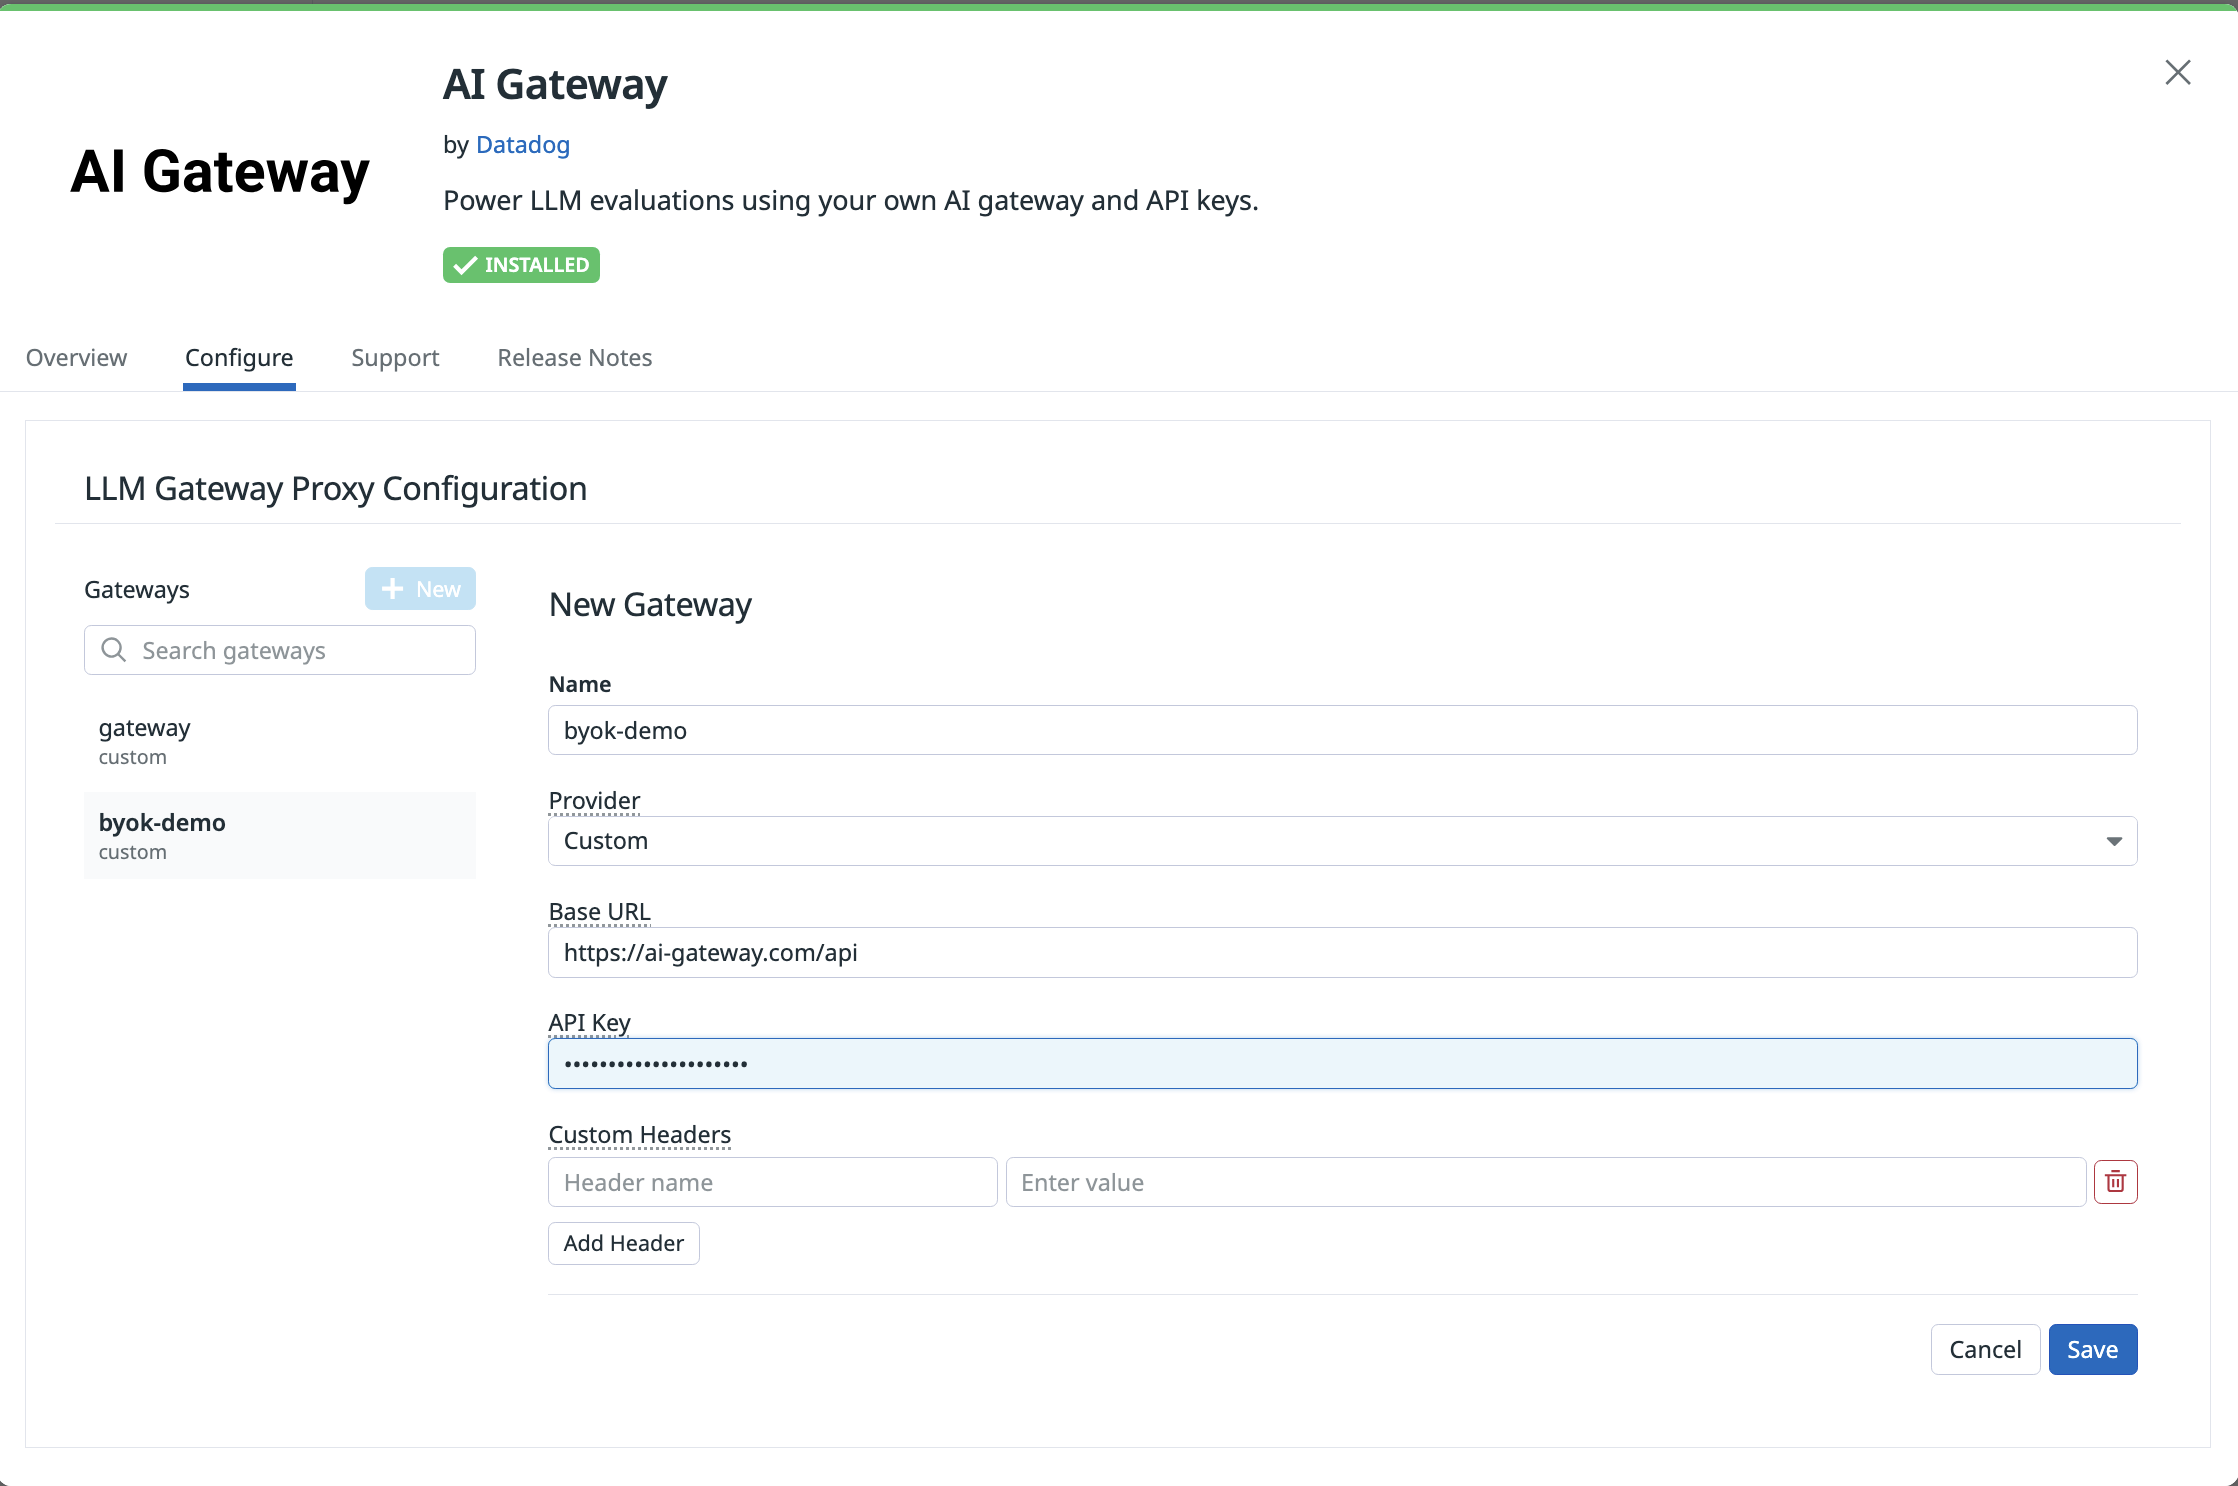Click the Add Header button
The width and height of the screenshot is (2238, 1486).
623,1243
